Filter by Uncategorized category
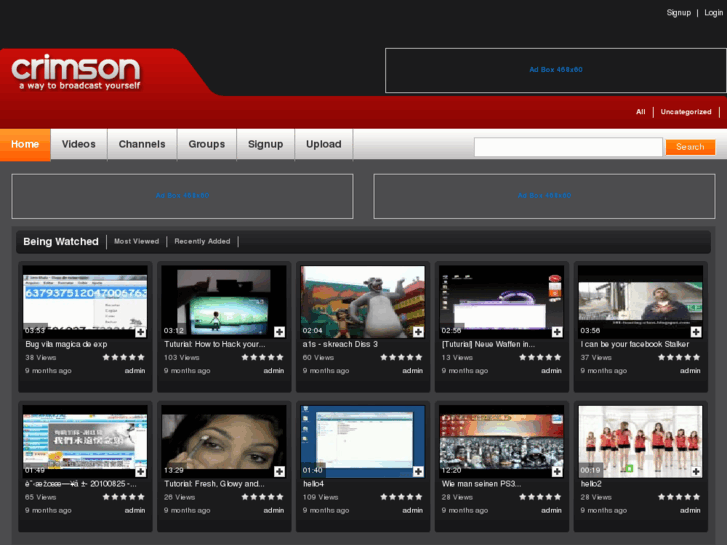The image size is (727, 545). [686, 112]
